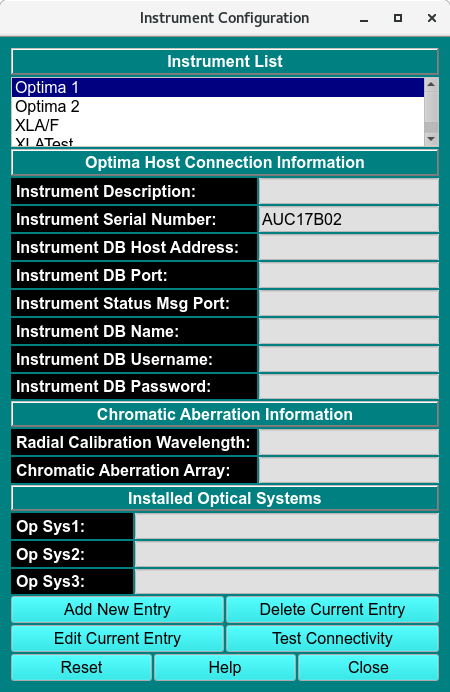
Task: Click the Op Sys1 label
Action: [72, 526]
